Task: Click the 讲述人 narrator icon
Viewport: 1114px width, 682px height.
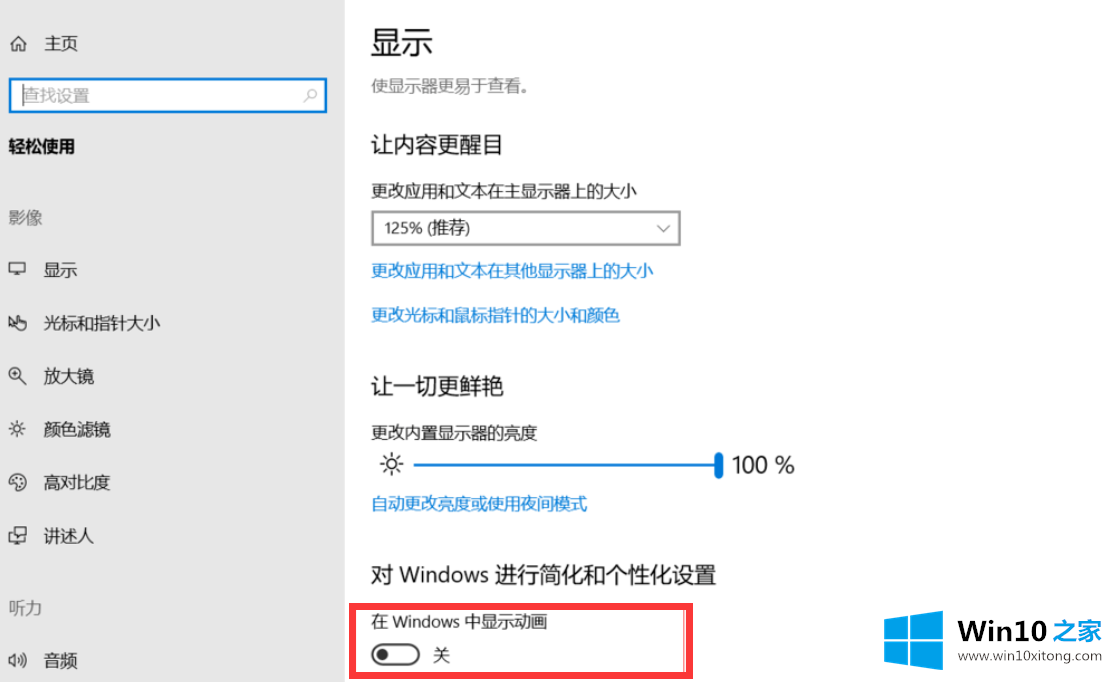Action: 17,535
